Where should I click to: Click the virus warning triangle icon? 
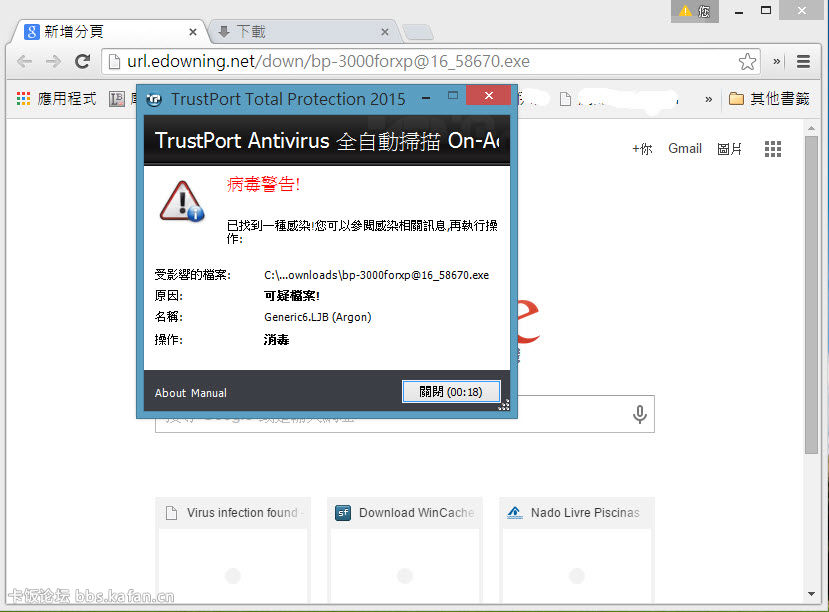click(x=181, y=201)
